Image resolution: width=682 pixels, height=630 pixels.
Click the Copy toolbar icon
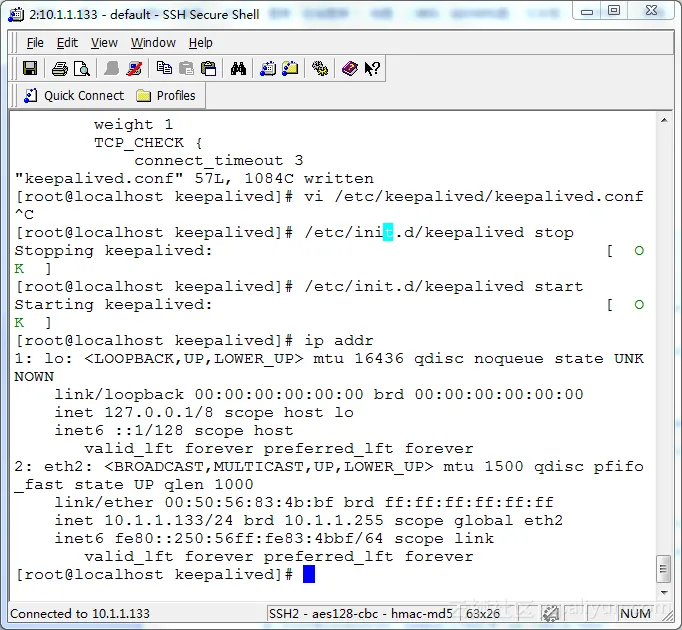tap(164, 68)
